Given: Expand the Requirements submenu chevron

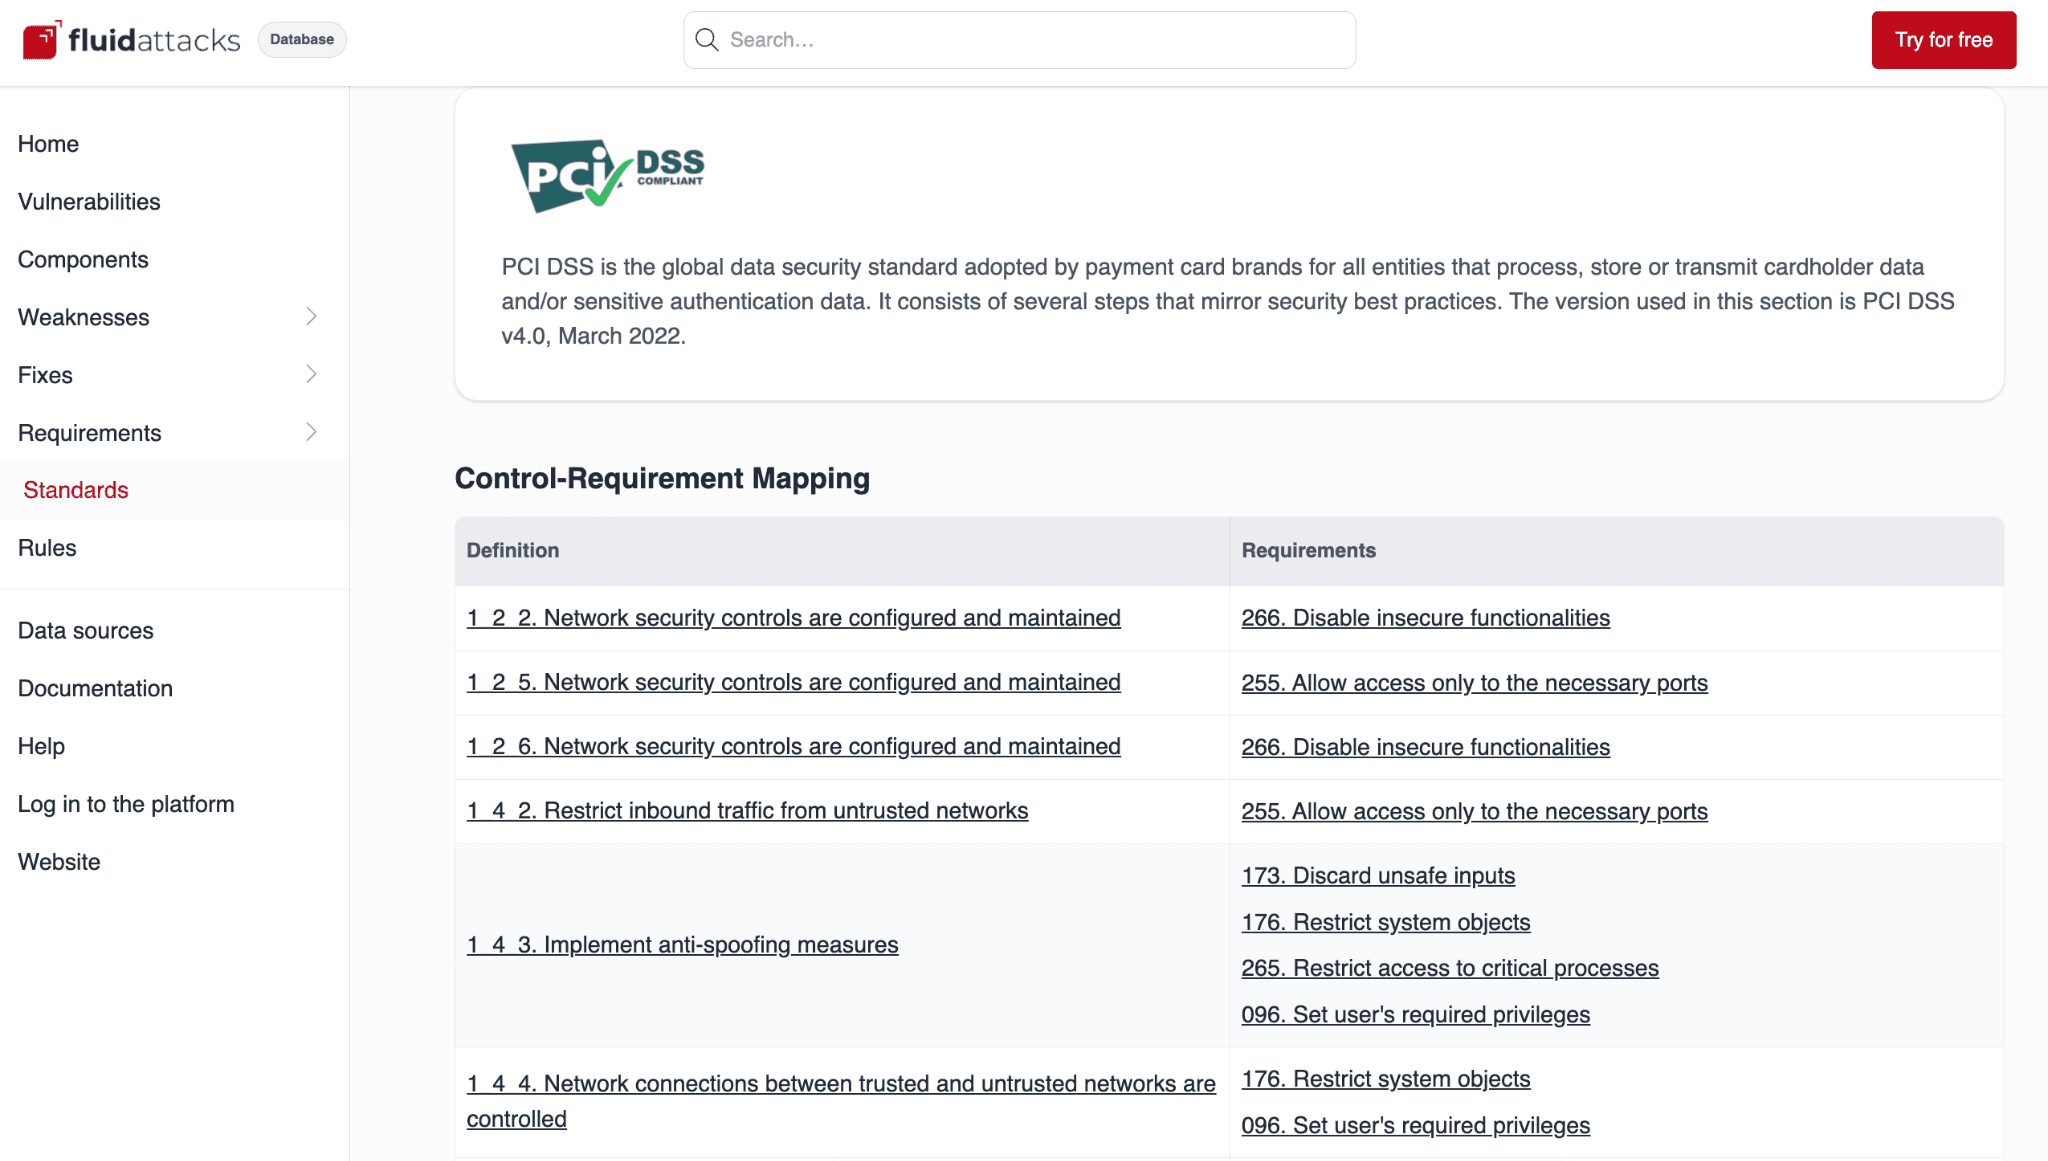Looking at the screenshot, I should [x=311, y=433].
